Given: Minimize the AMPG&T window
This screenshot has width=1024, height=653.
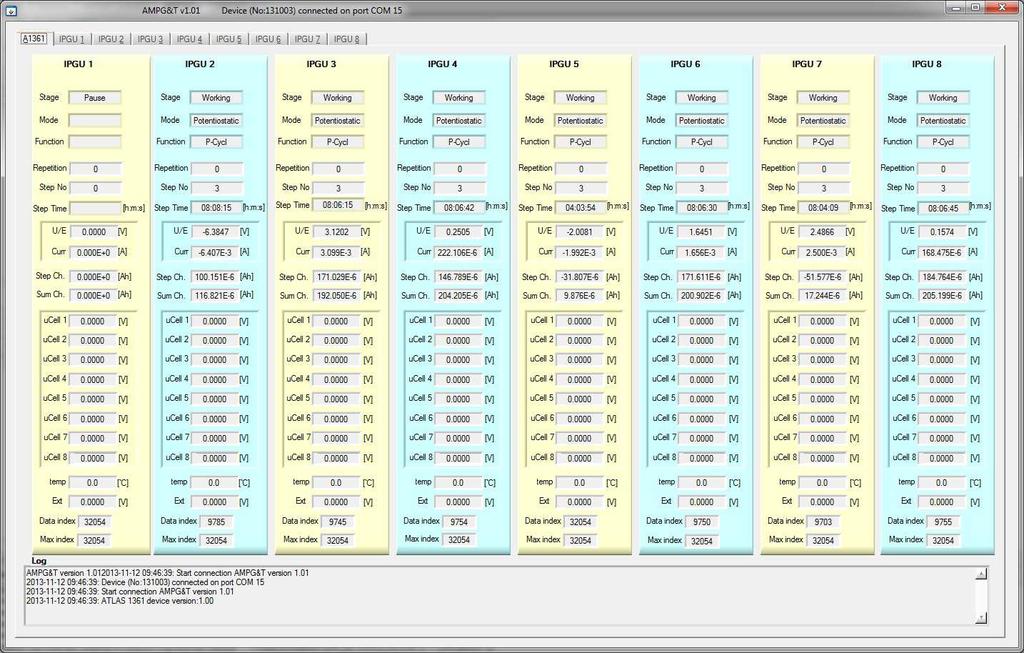Looking at the screenshot, I should coord(956,7).
